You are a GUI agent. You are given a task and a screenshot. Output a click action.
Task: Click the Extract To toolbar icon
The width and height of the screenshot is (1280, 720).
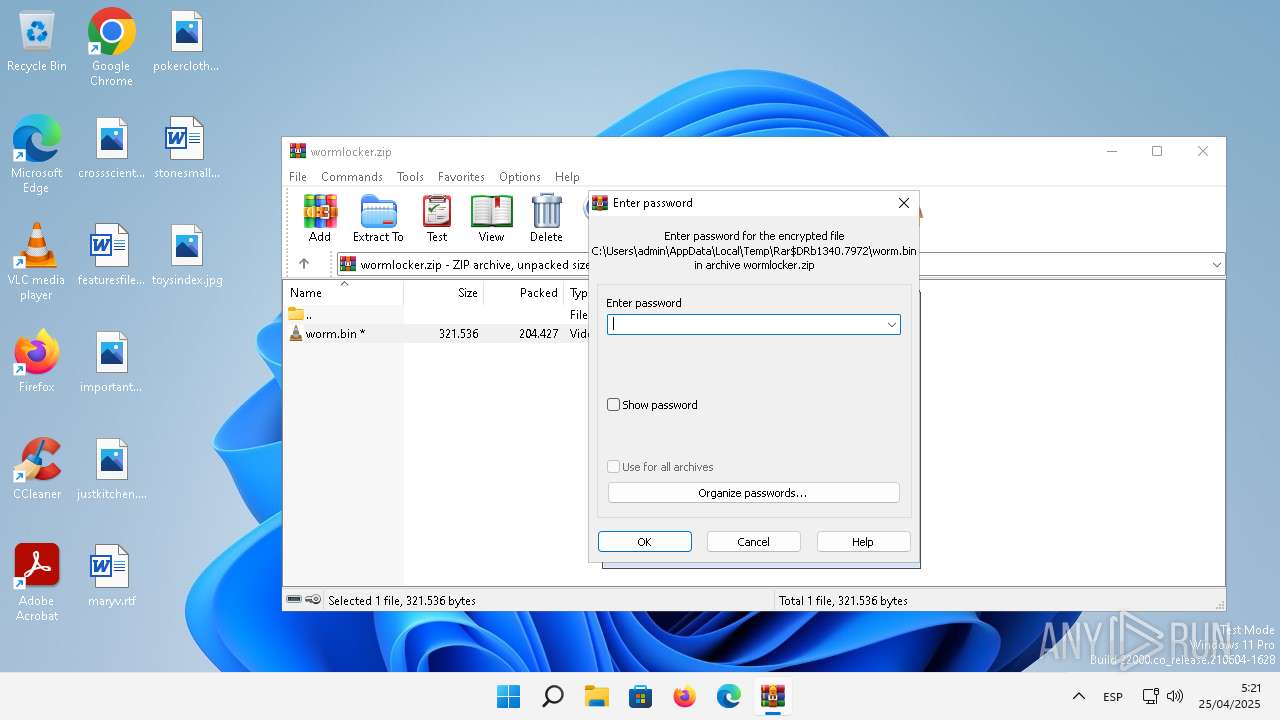pyautogui.click(x=378, y=218)
